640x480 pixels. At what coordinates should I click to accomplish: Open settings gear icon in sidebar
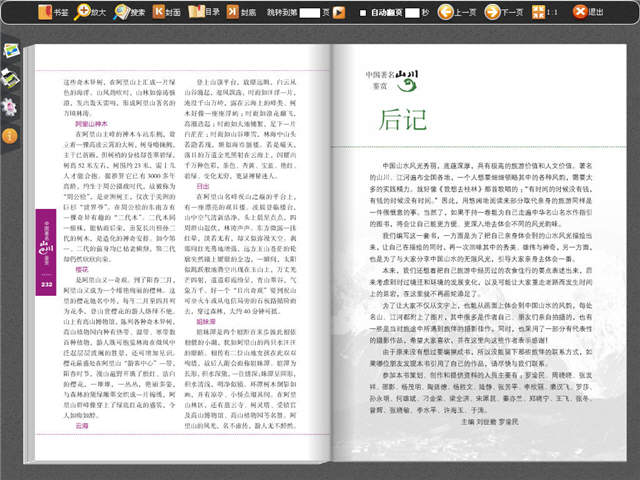[x=9, y=107]
